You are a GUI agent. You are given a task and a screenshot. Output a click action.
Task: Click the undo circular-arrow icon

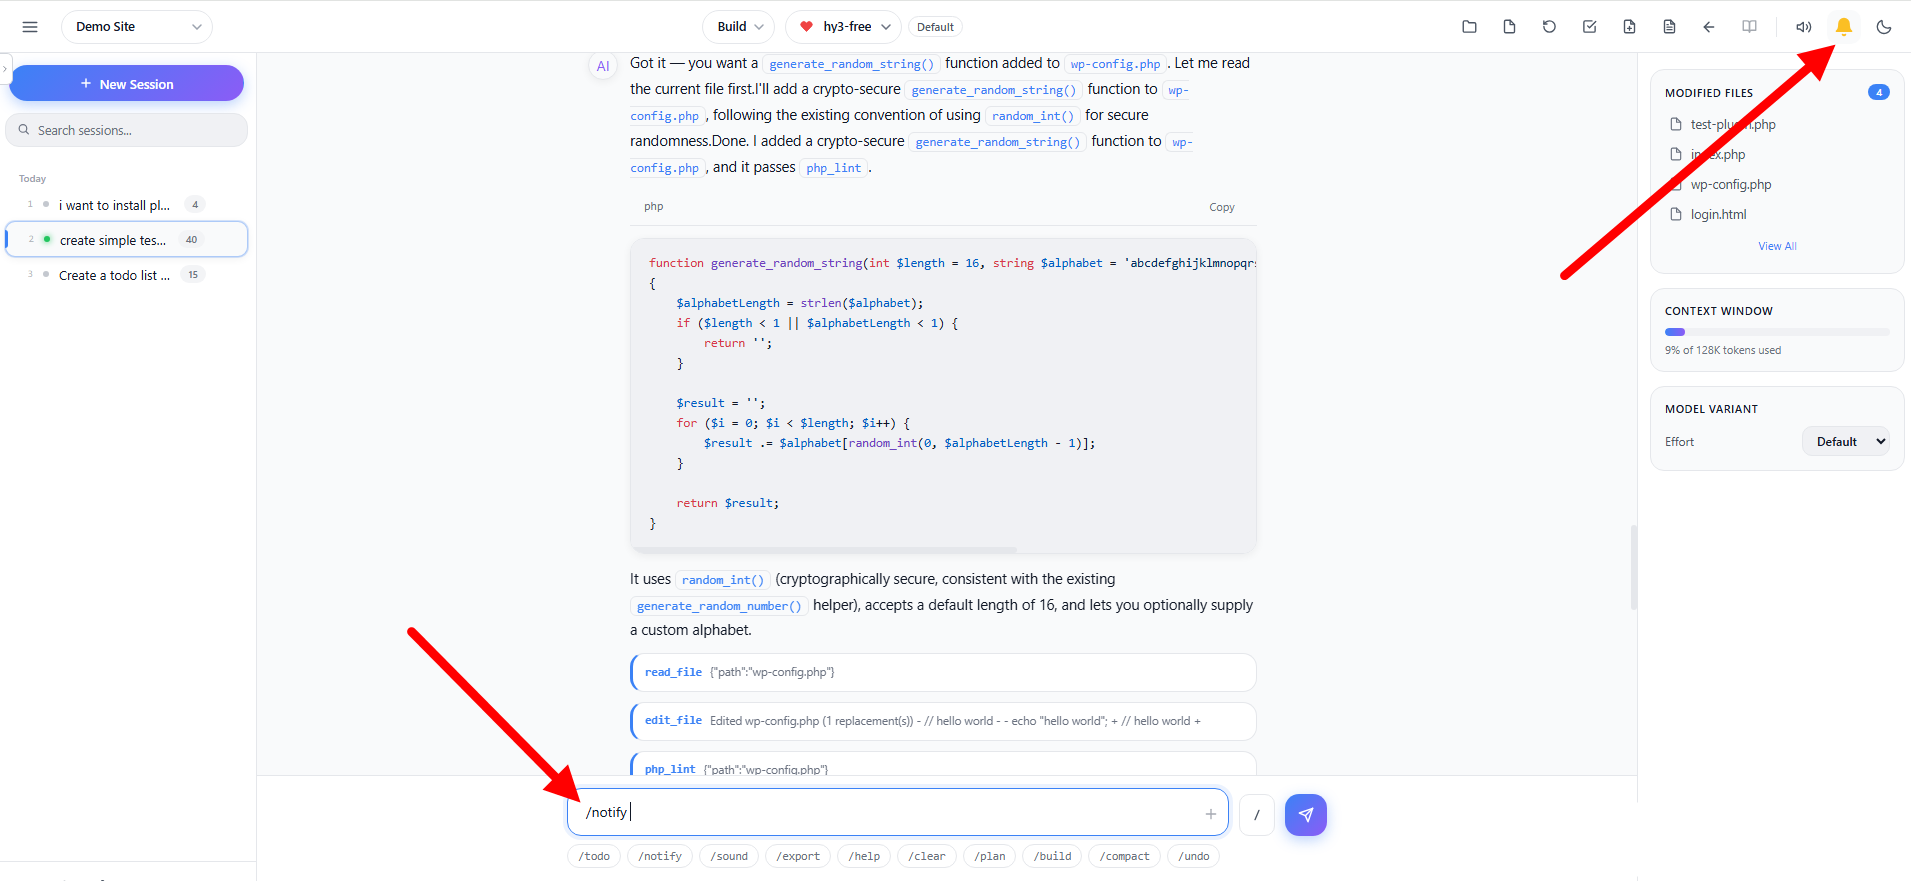[x=1549, y=27]
